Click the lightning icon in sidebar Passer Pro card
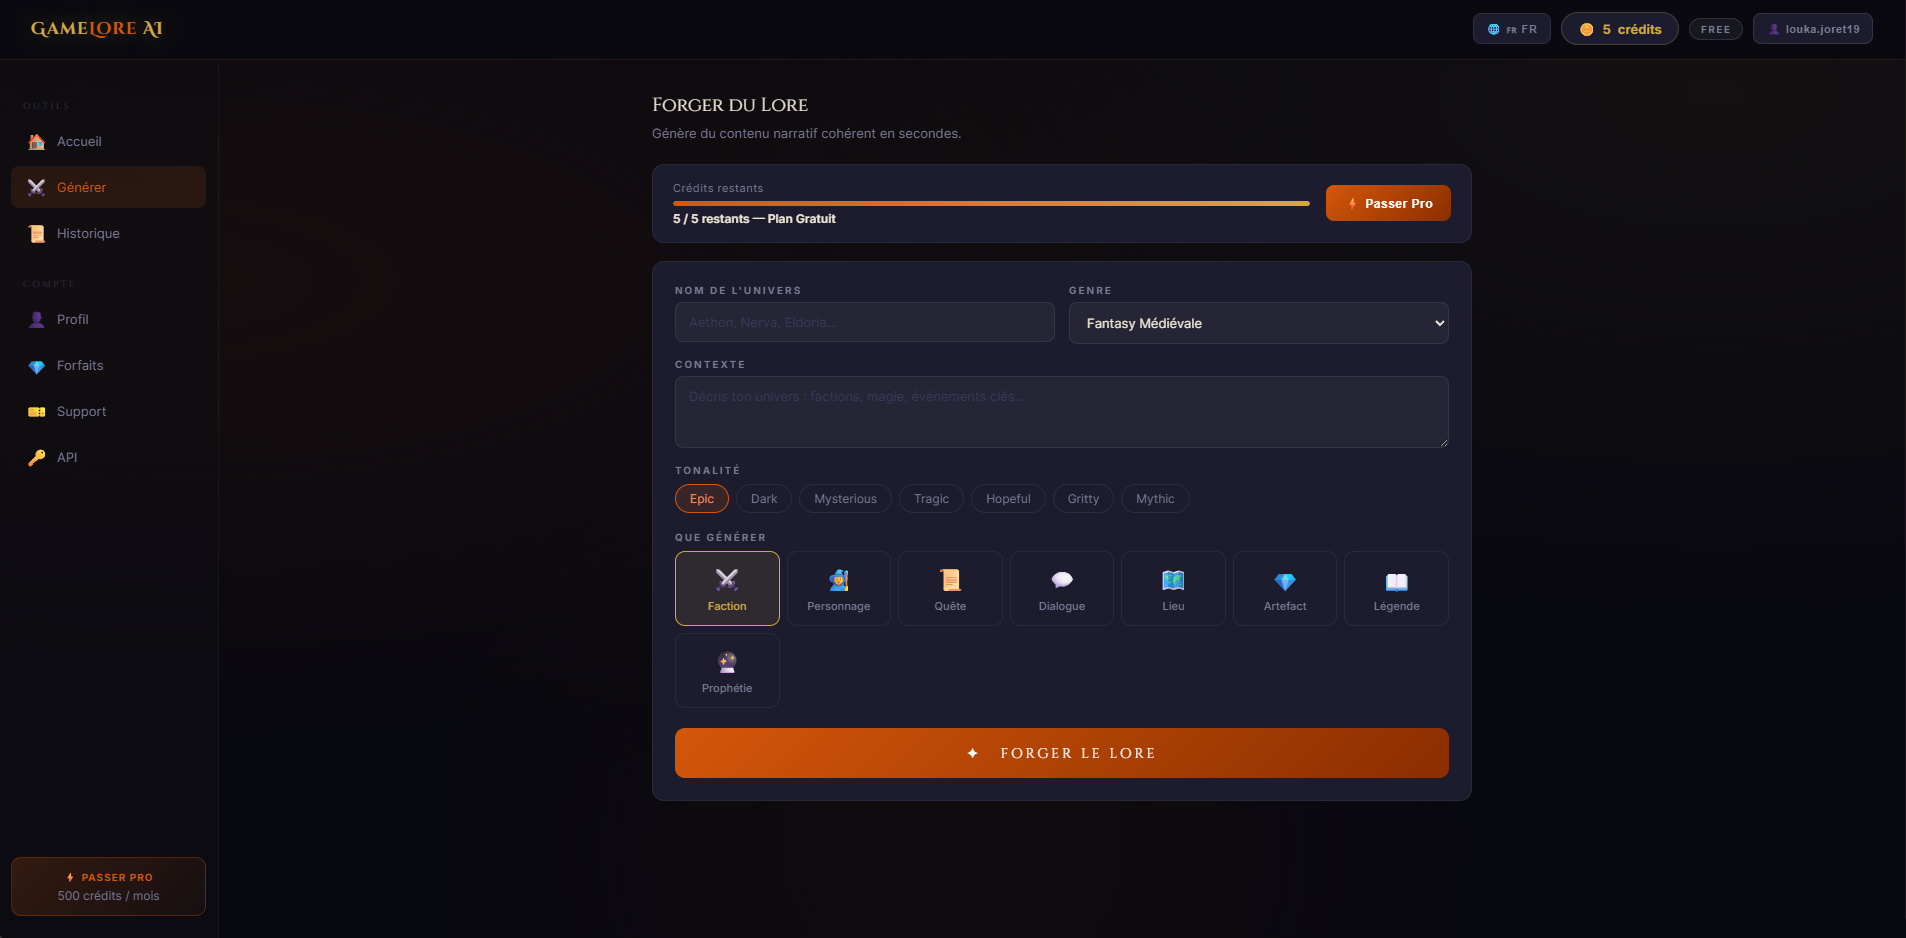Viewport: 1906px width, 938px height. click(70, 878)
